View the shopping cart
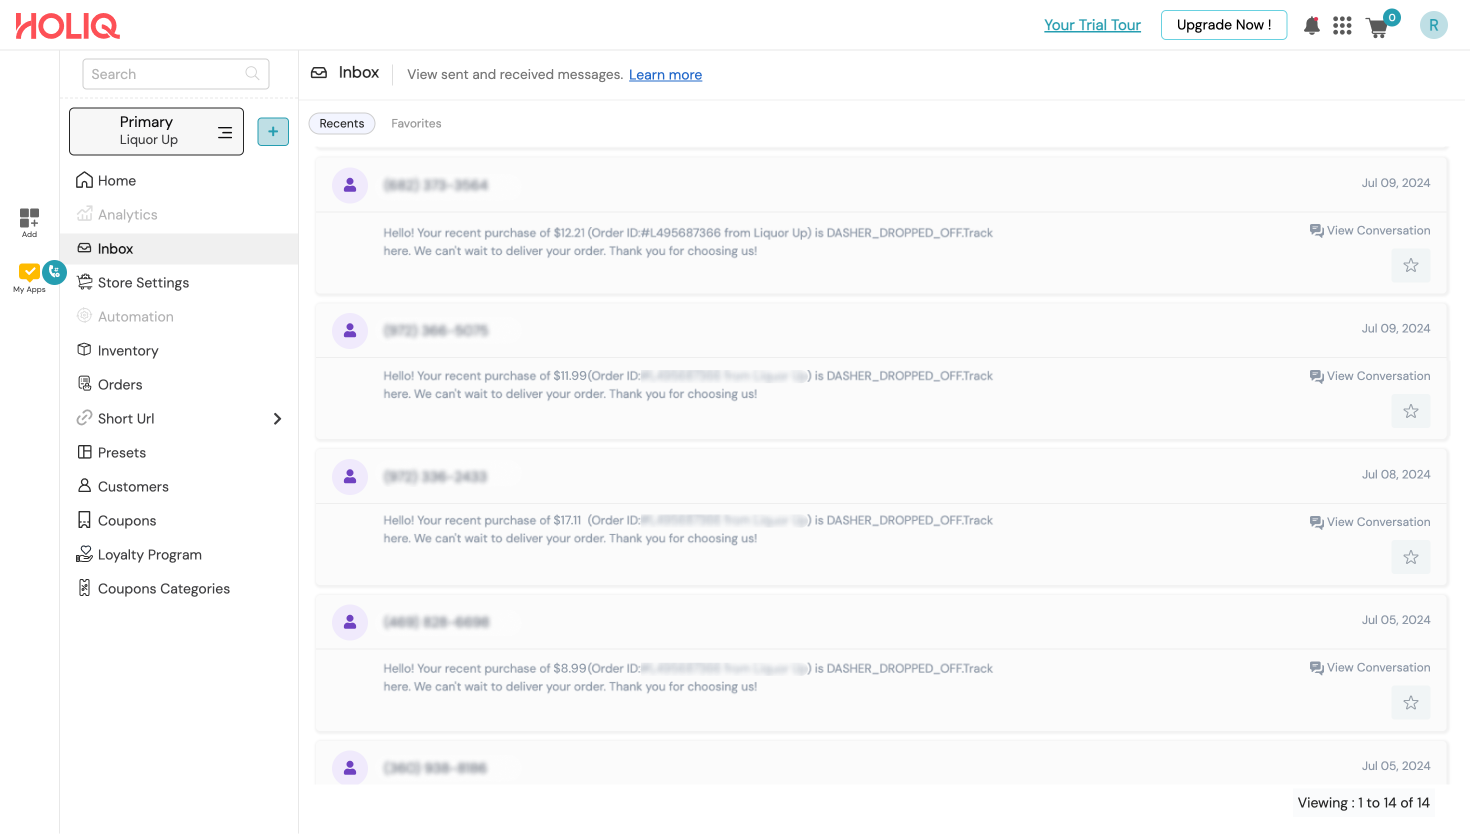The image size is (1470, 834). [x=1378, y=27]
